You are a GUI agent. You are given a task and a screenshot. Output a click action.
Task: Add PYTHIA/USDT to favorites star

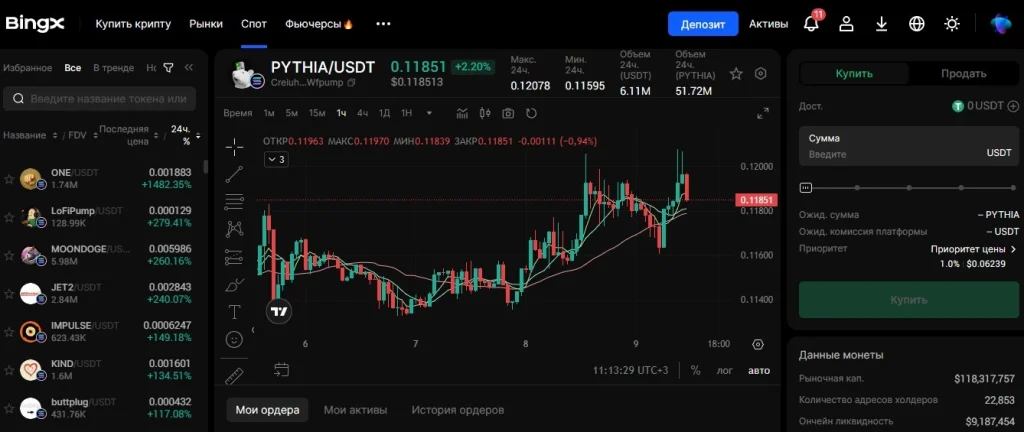click(736, 74)
